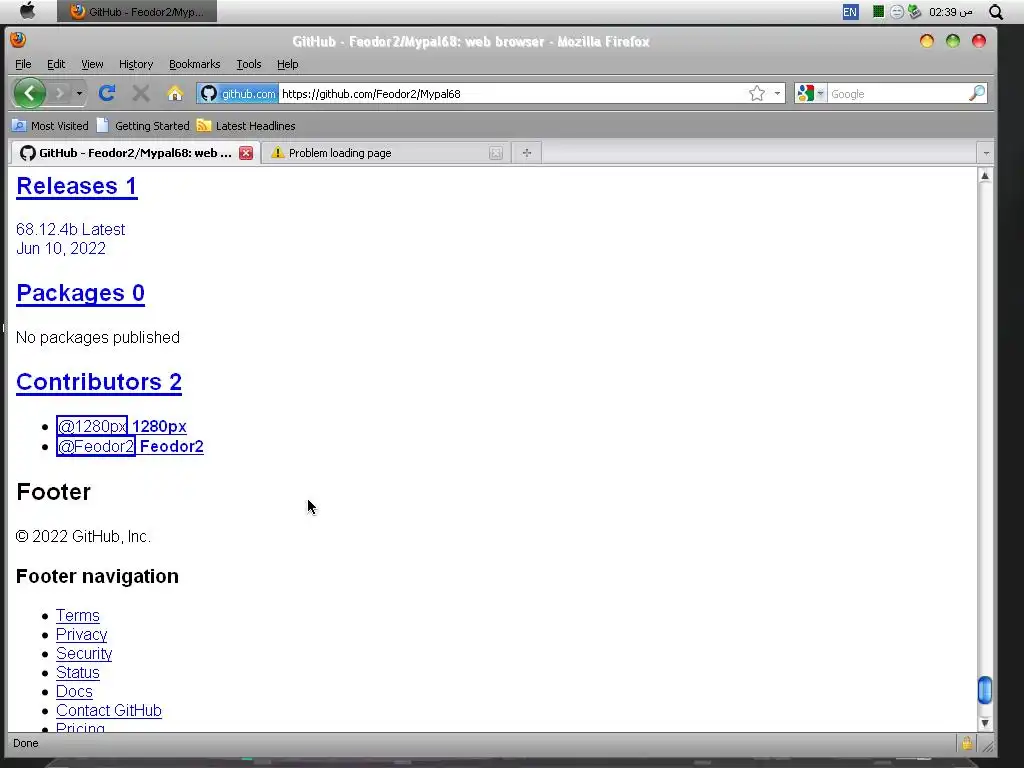Open the History menu

136,64
